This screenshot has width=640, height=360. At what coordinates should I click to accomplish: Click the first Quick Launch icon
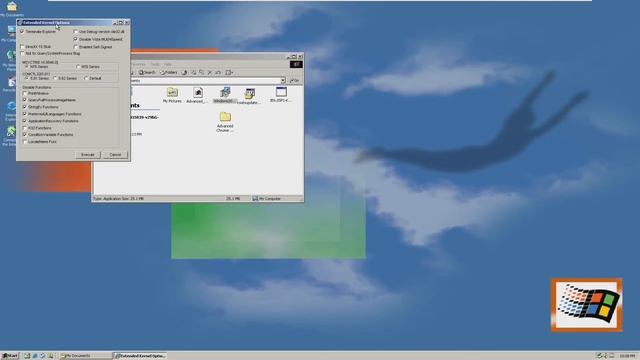27,356
